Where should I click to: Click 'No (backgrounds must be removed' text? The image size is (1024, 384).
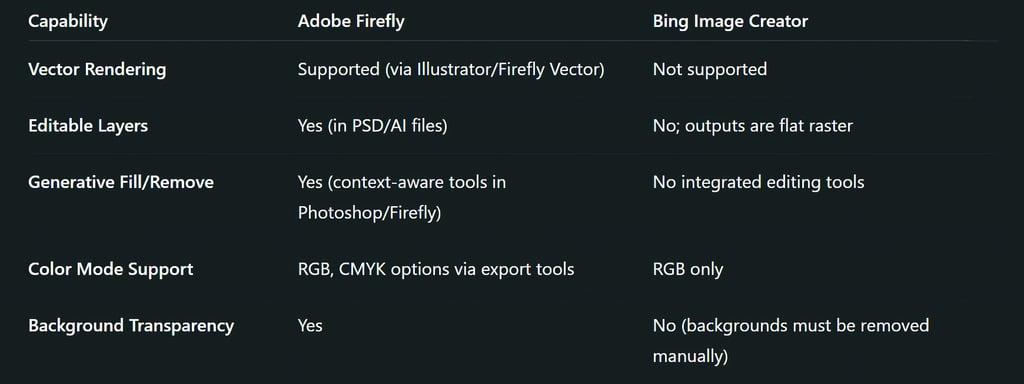[x=791, y=325]
